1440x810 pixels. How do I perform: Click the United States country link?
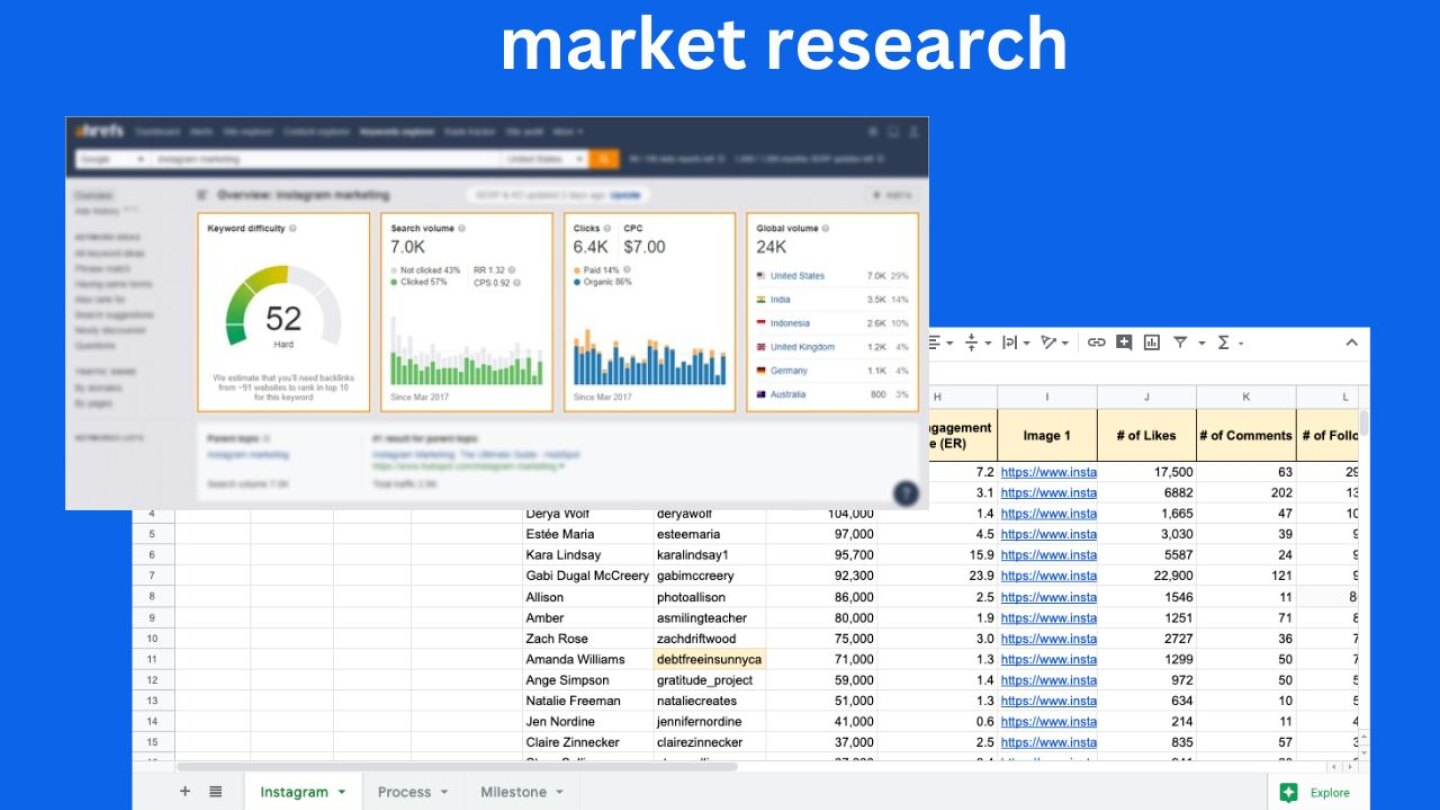797,276
